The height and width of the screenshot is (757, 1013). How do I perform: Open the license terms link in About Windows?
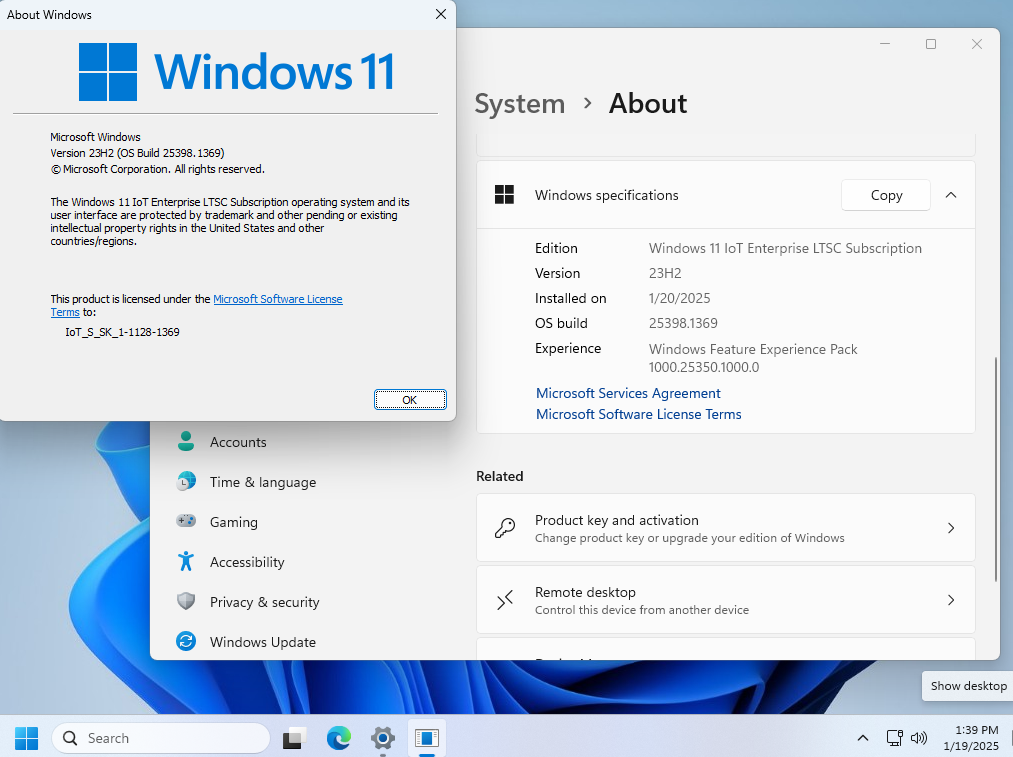click(278, 299)
